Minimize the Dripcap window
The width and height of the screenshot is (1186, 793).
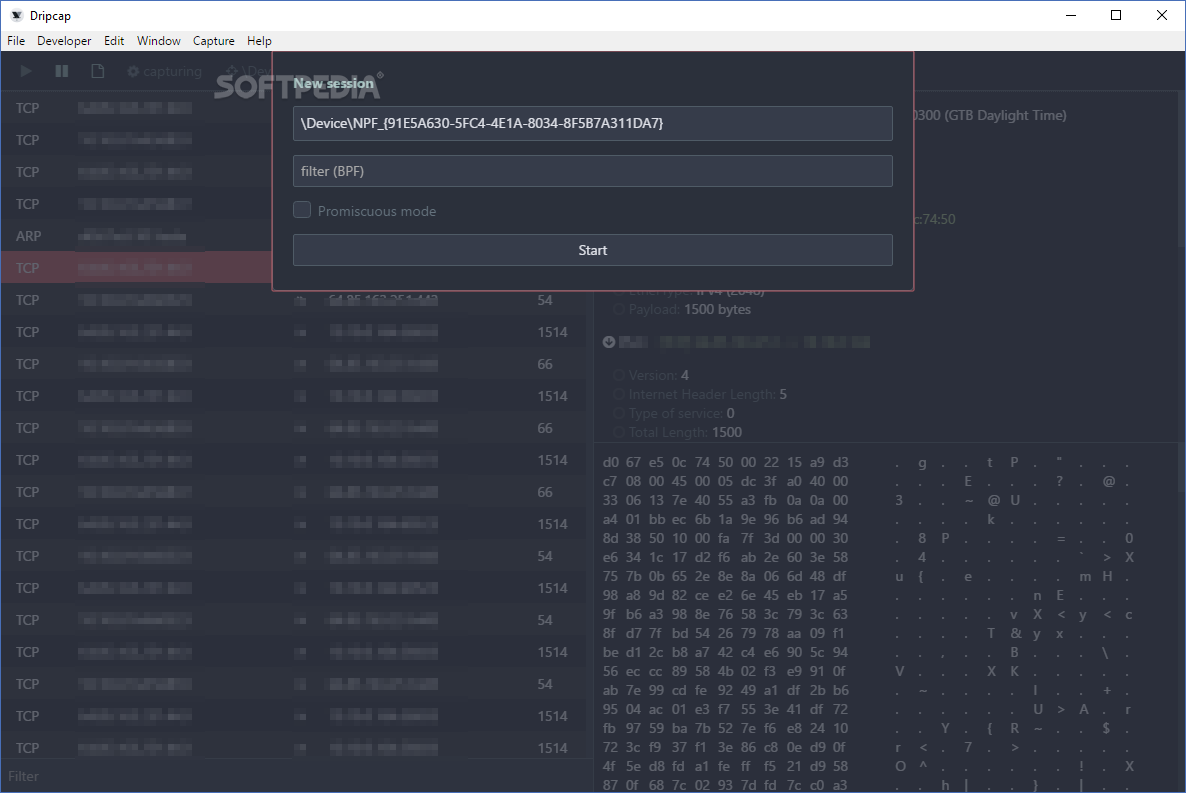1071,15
